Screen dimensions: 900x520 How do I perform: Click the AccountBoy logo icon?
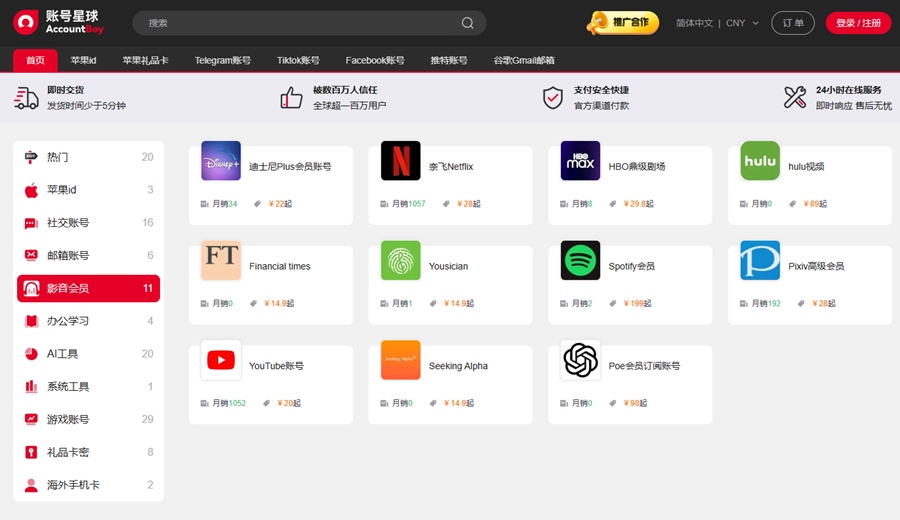25,22
